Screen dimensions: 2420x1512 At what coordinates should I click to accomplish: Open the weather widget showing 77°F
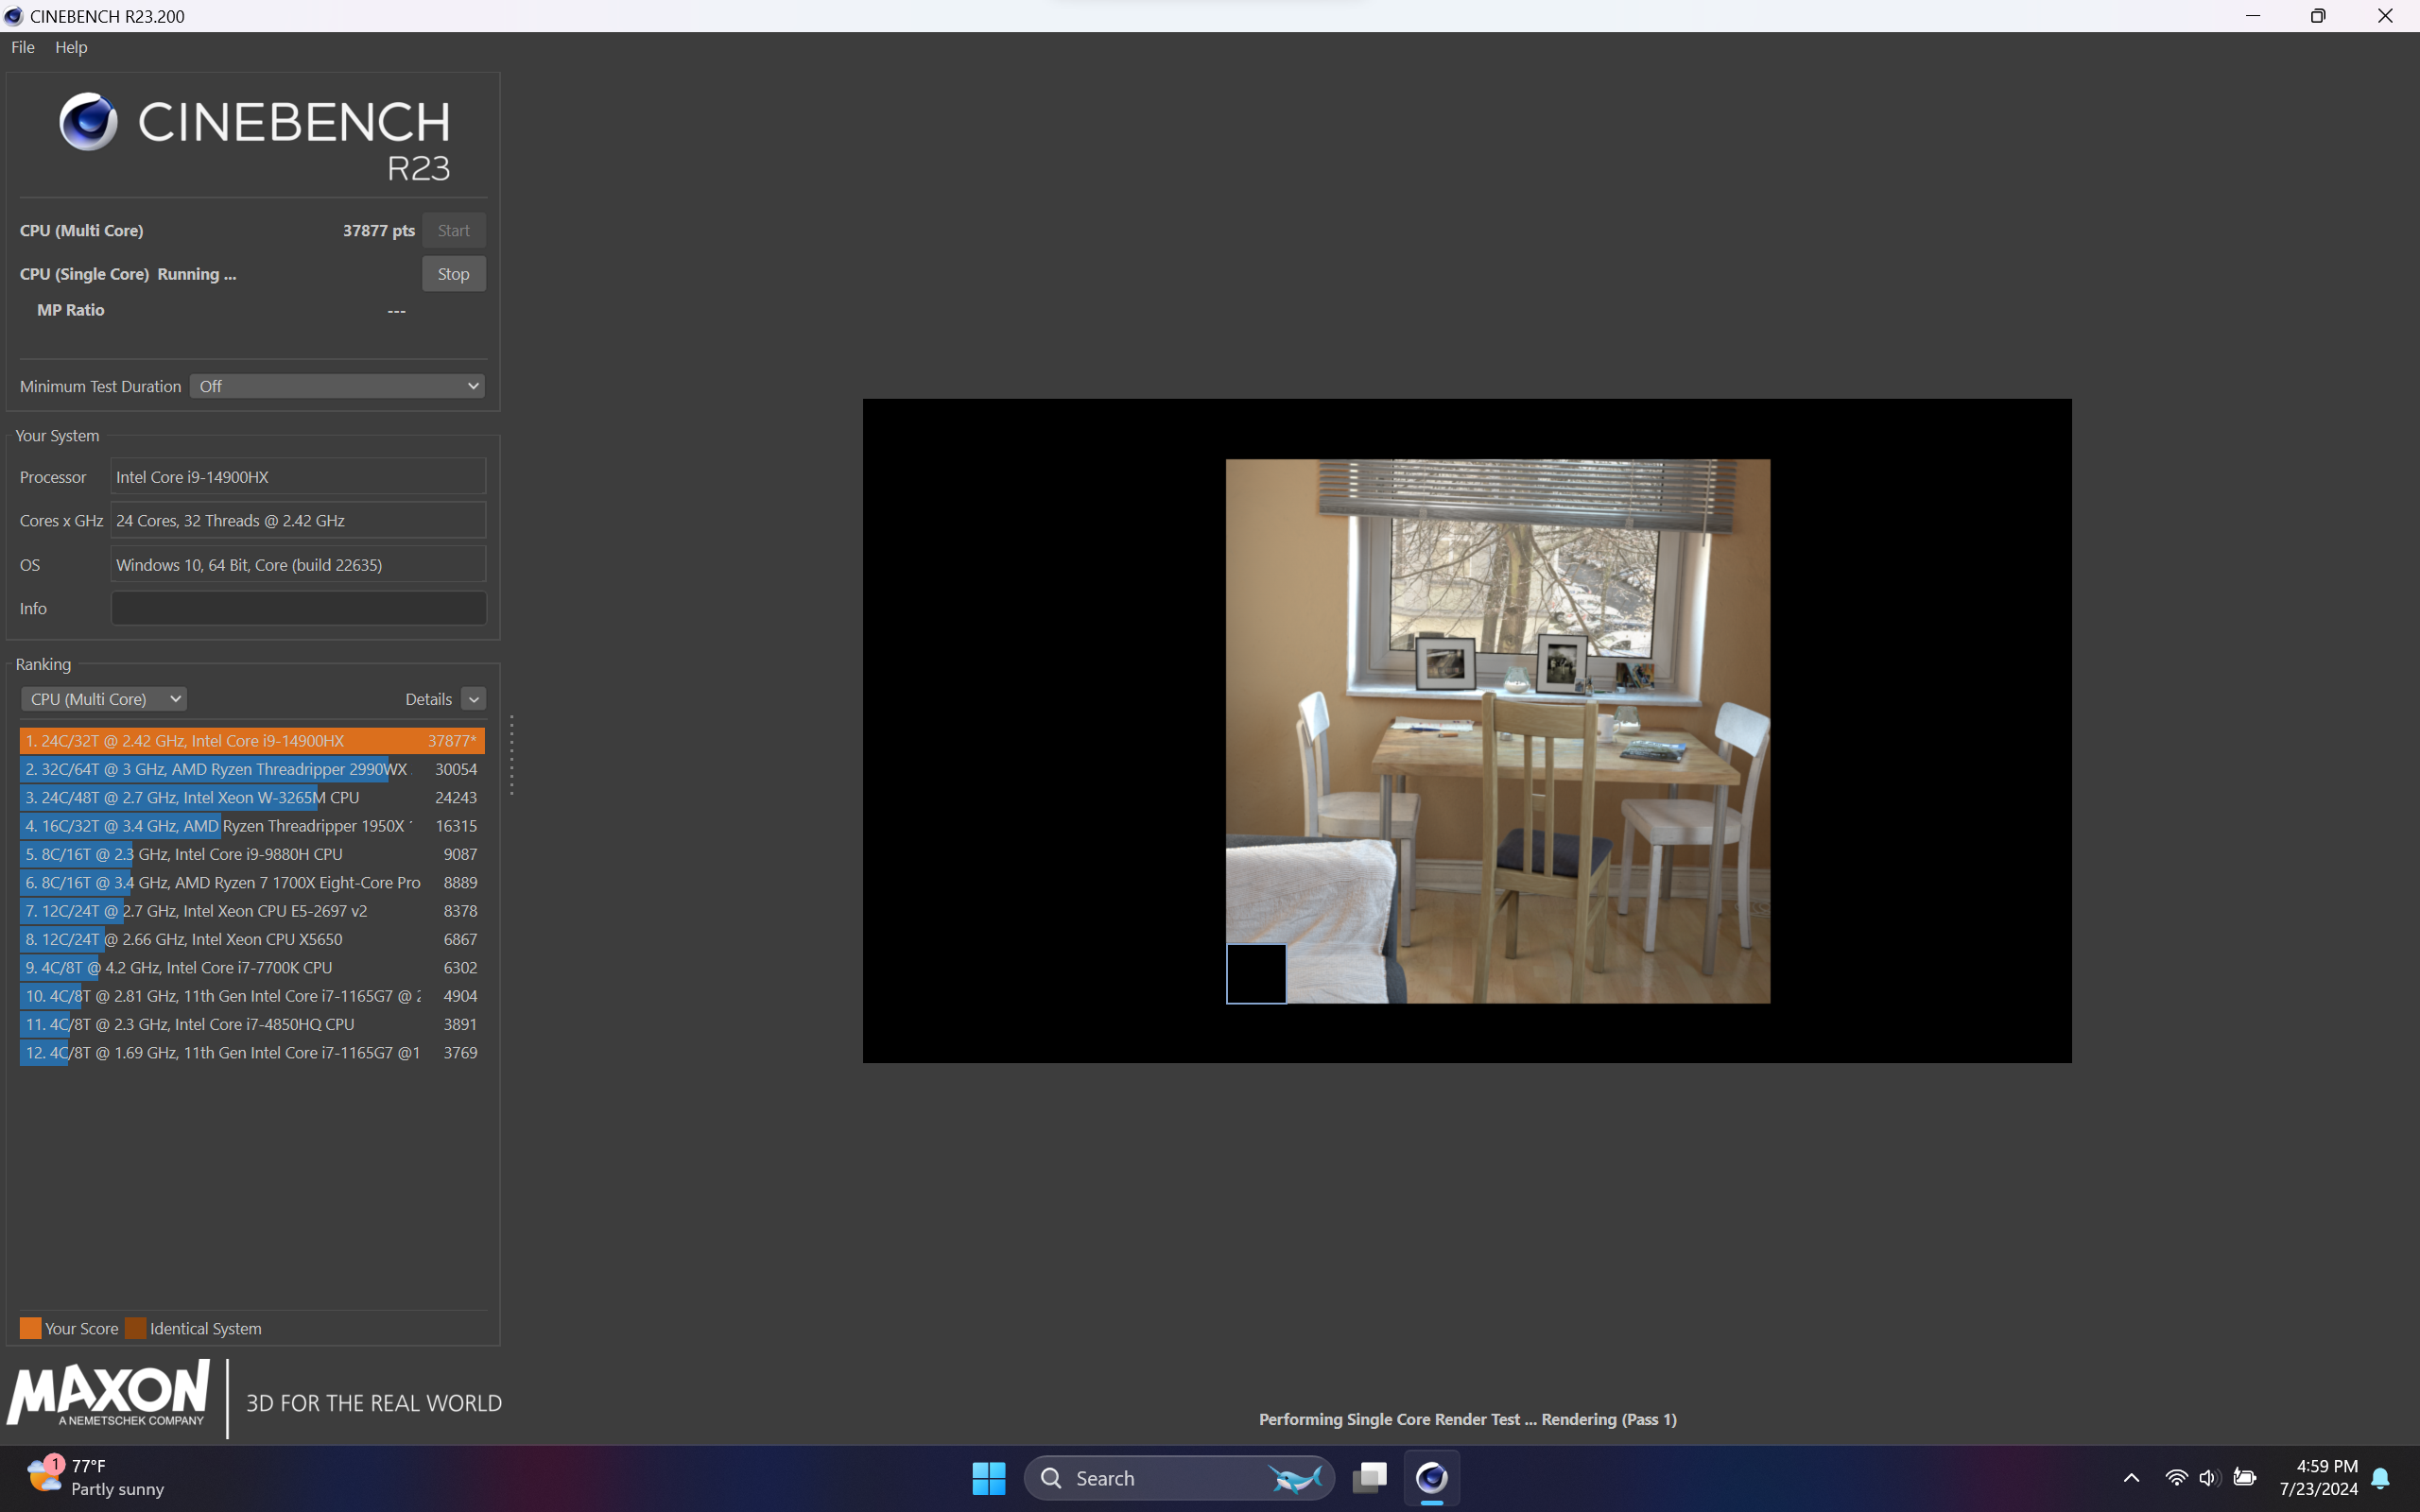pos(95,1477)
